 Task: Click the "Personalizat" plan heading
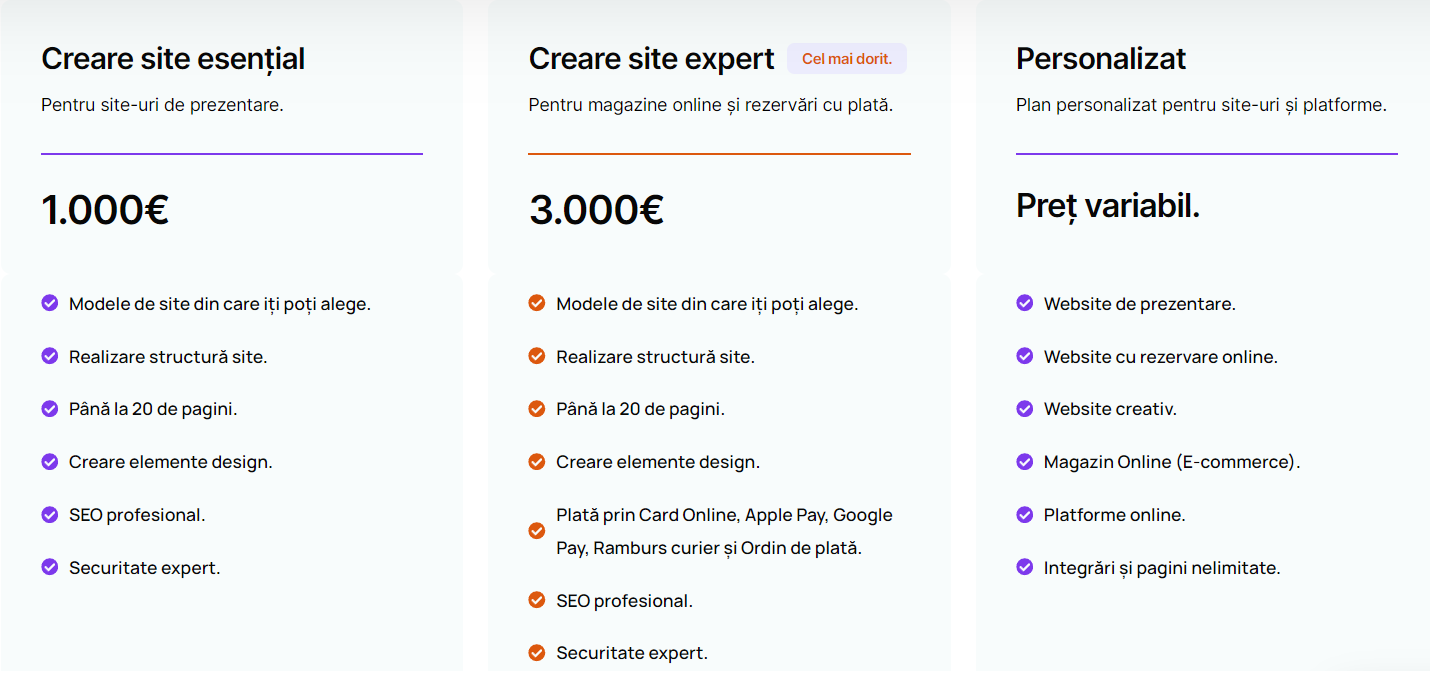[1101, 59]
